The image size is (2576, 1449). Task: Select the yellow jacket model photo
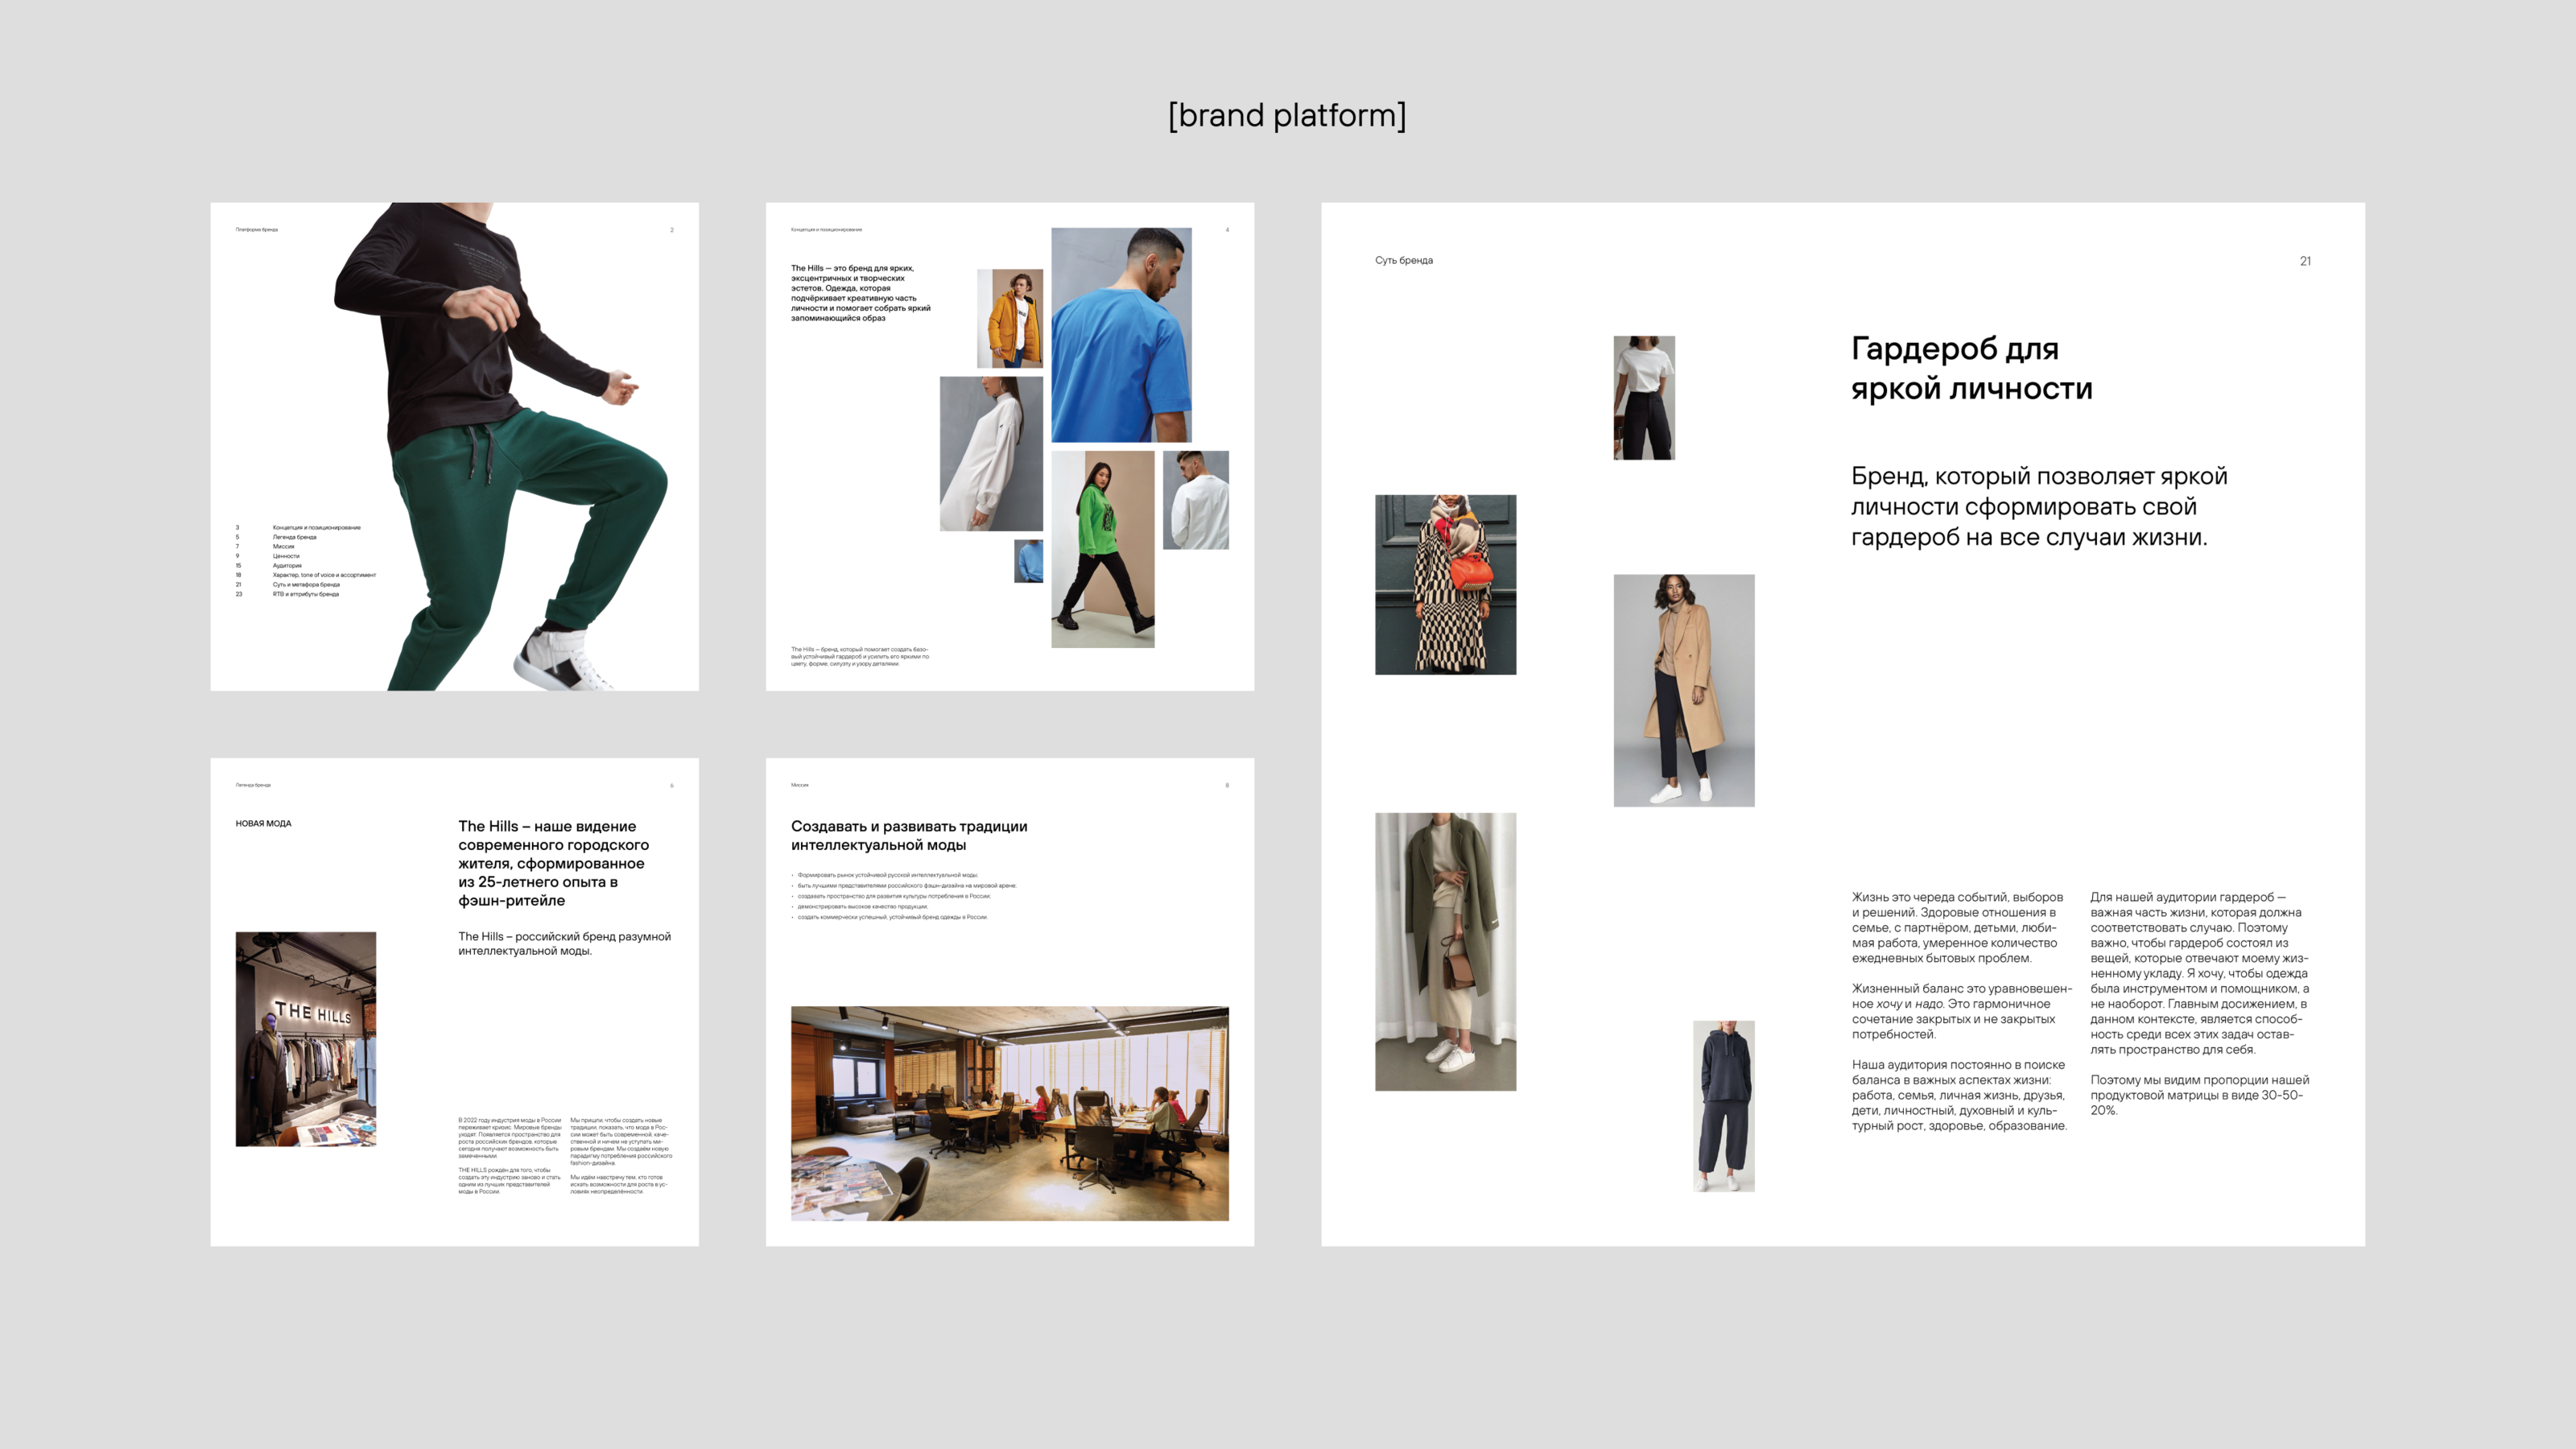click(1009, 318)
